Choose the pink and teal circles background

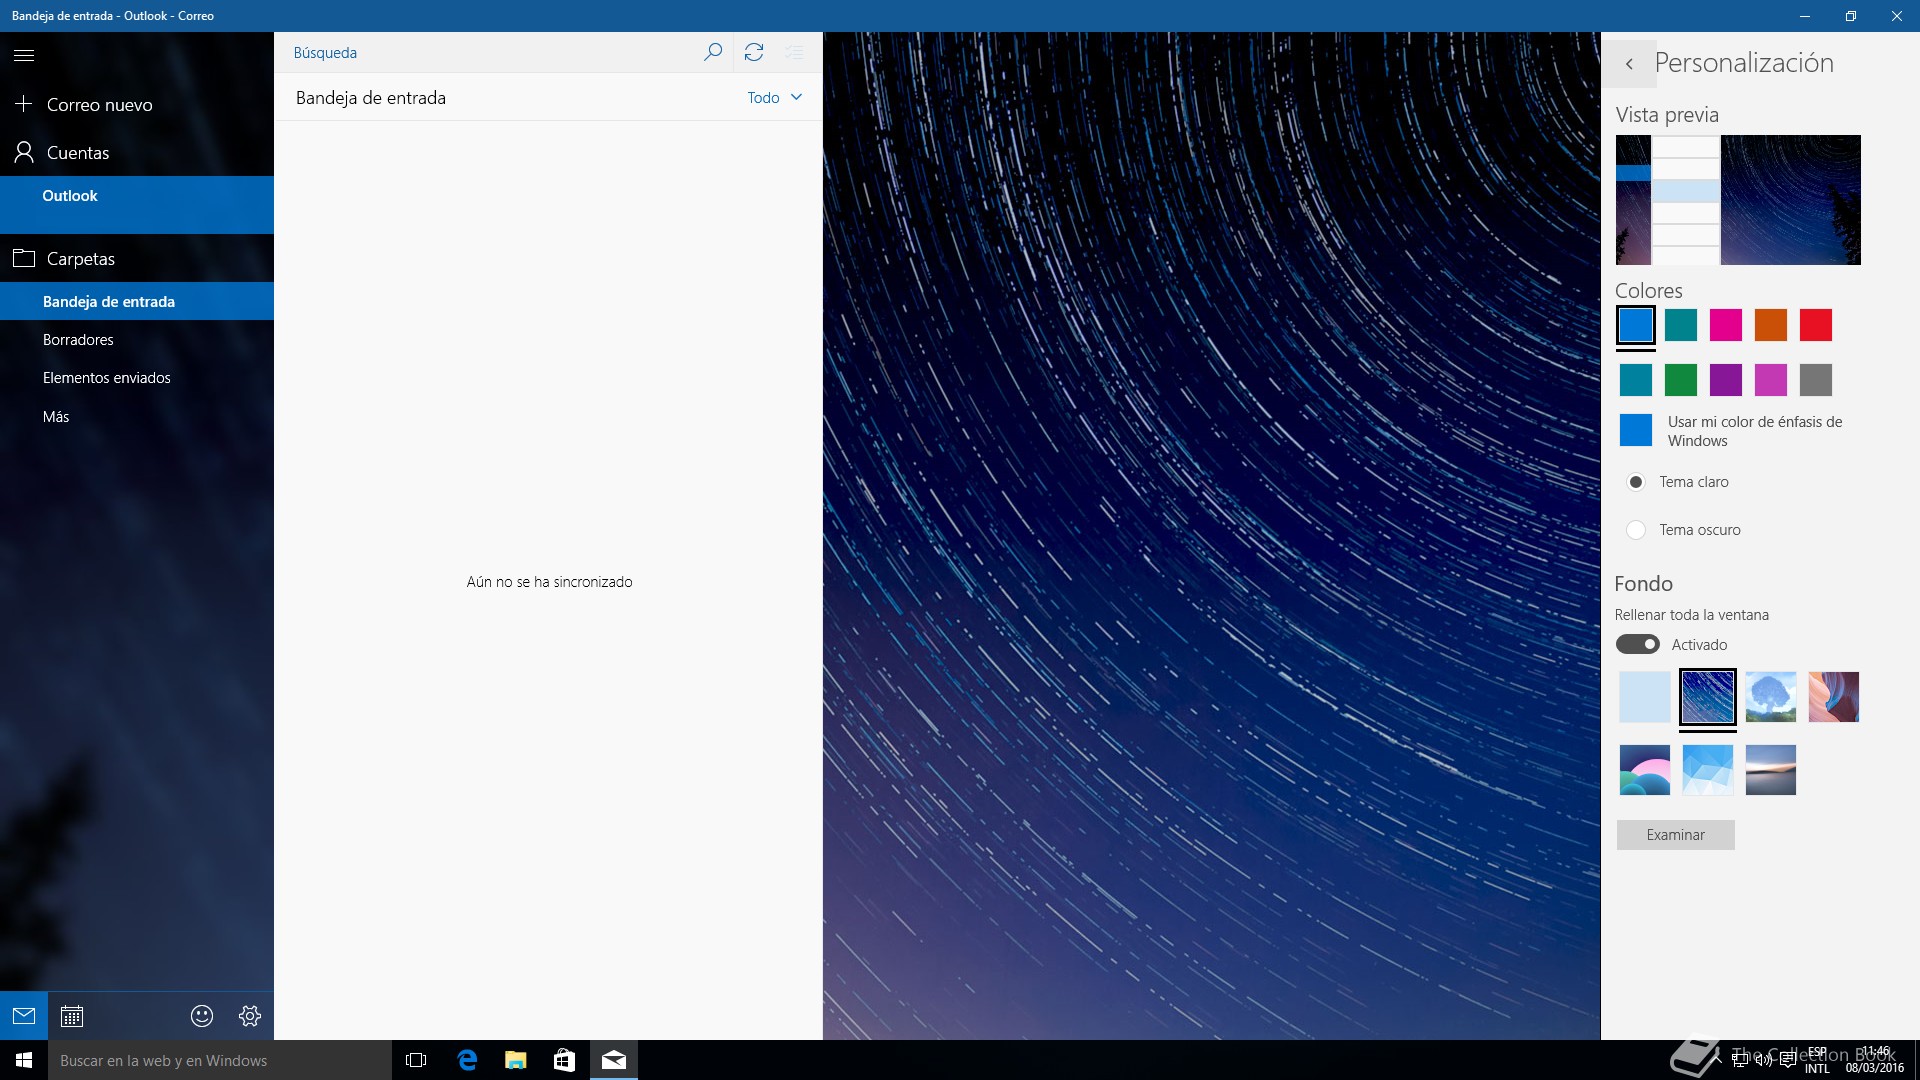click(x=1645, y=770)
